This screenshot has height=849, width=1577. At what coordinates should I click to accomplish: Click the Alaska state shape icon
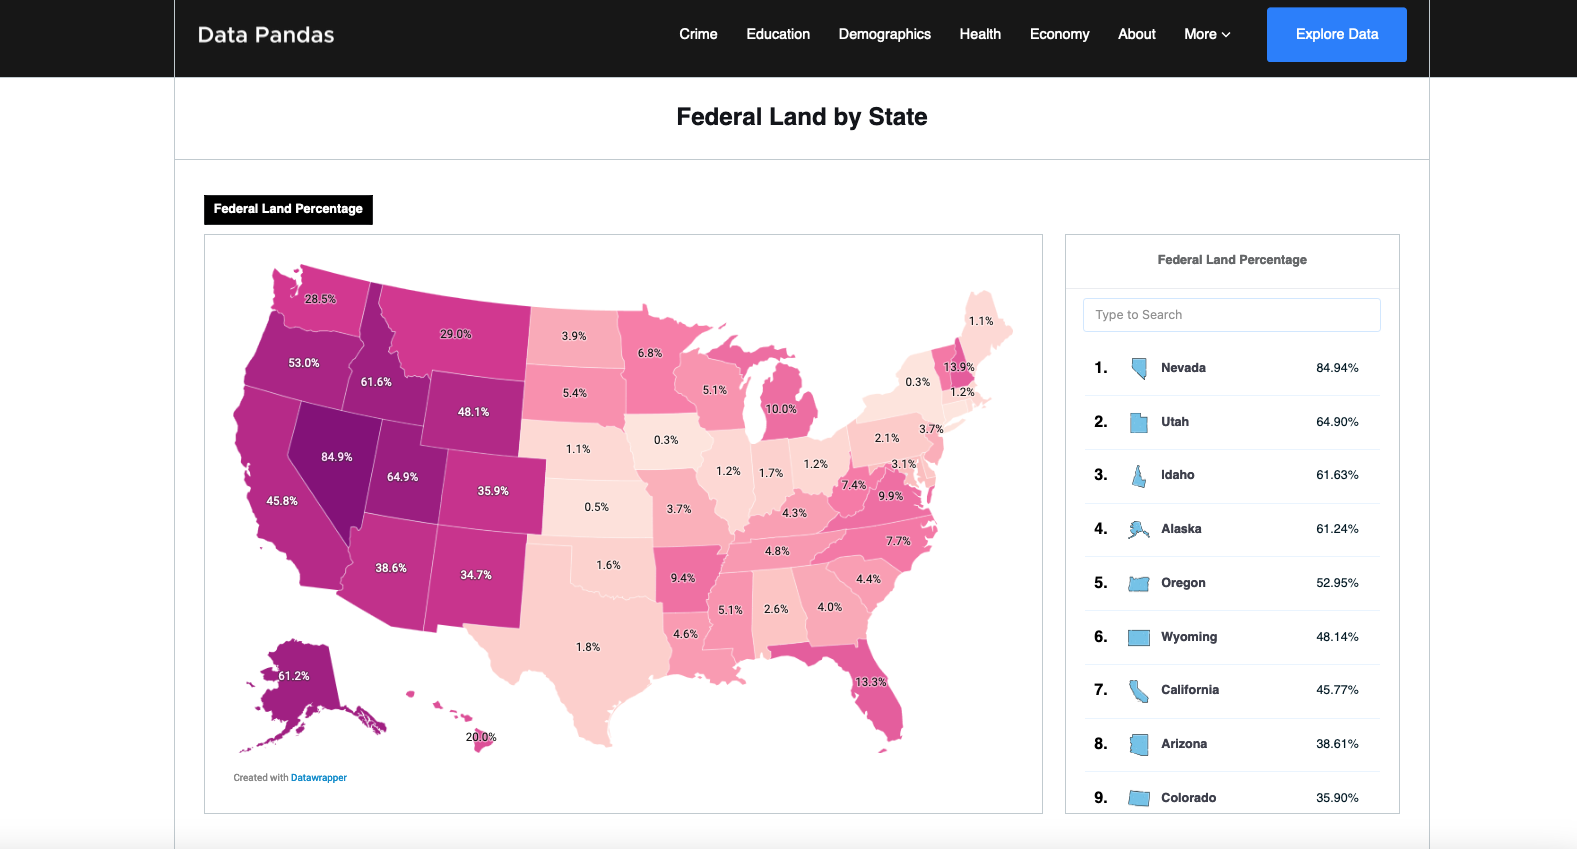coord(1138,529)
